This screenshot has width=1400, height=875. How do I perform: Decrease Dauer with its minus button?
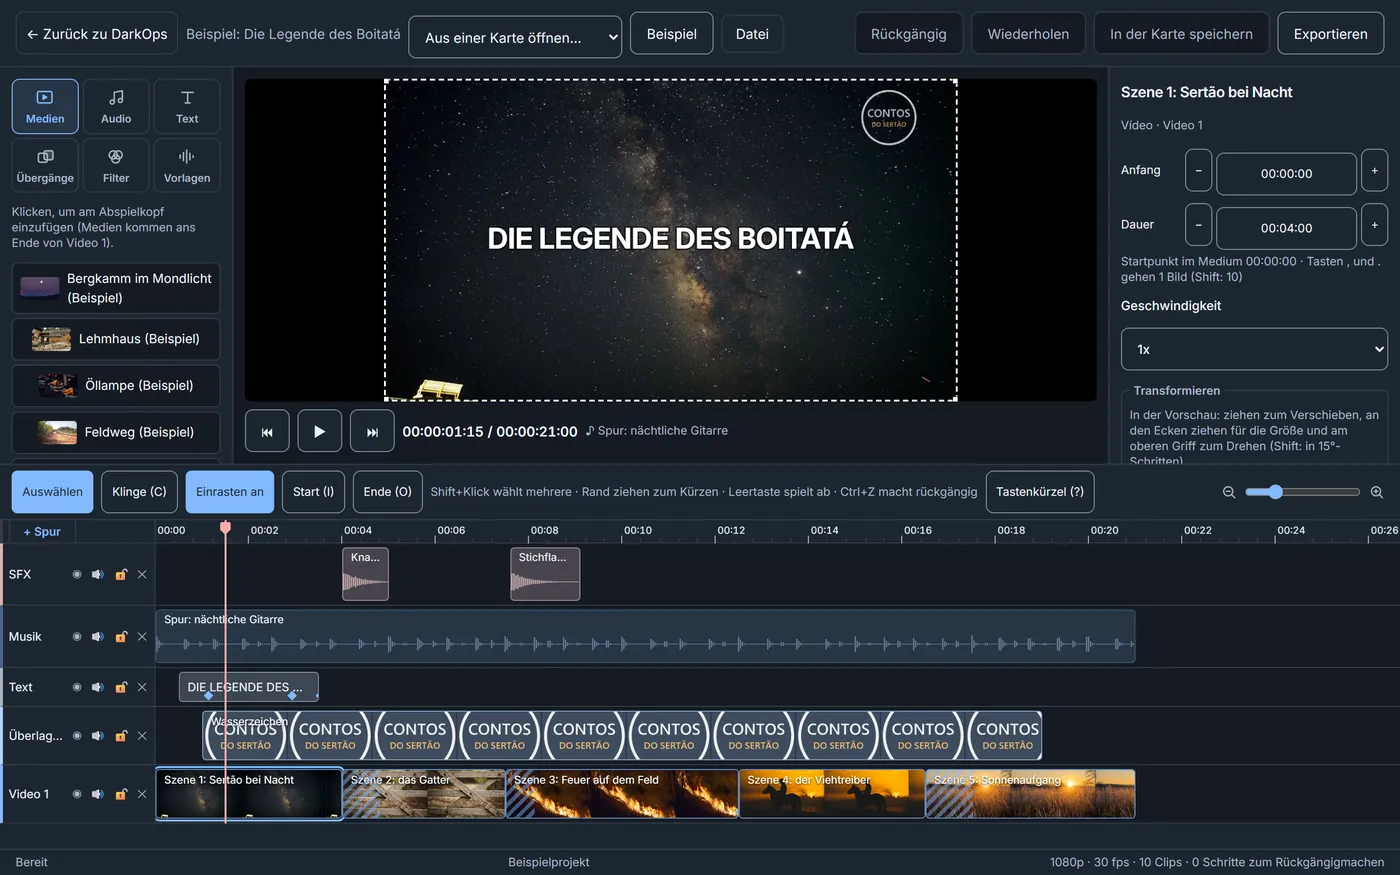click(x=1198, y=226)
